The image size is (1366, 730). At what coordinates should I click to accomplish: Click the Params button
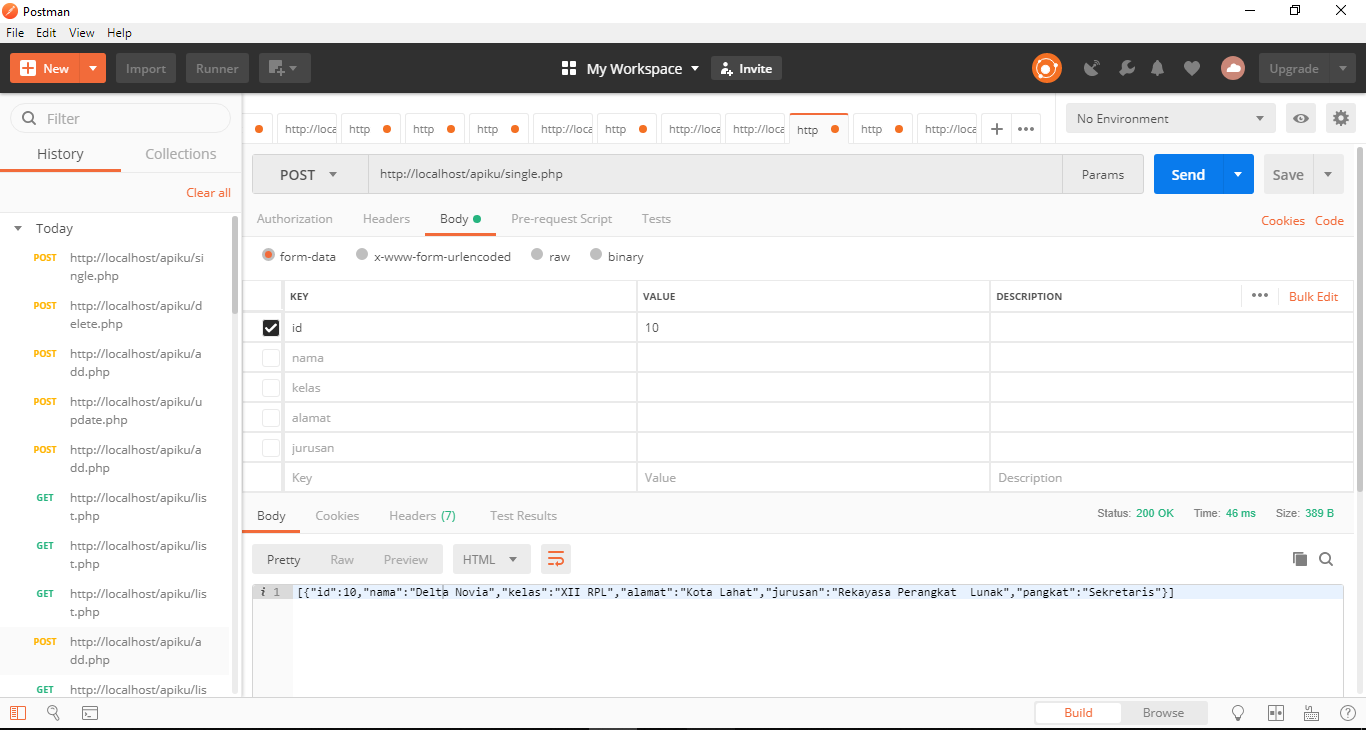(x=1103, y=174)
